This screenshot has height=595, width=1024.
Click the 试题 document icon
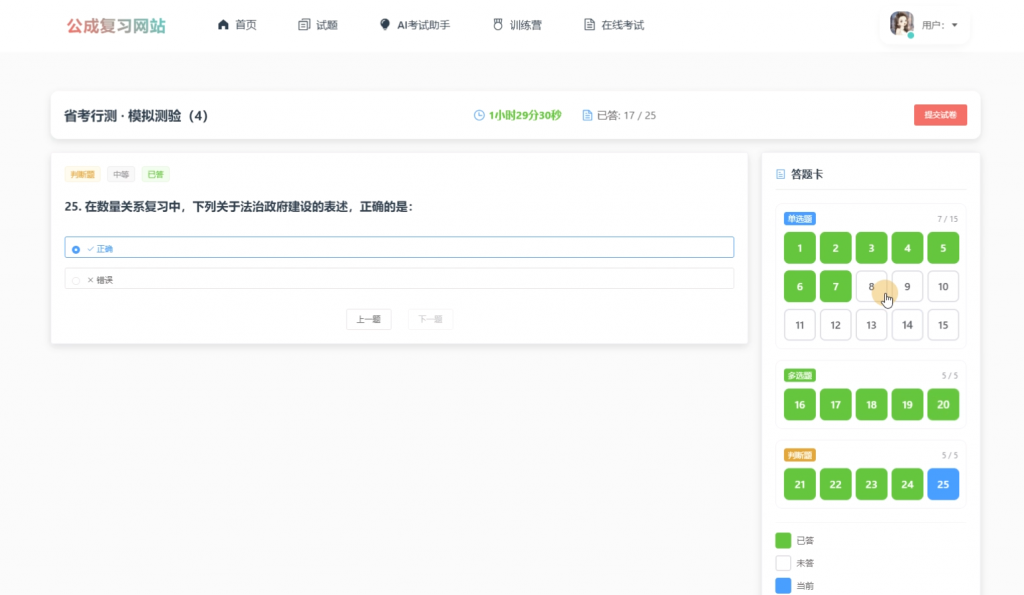click(x=304, y=25)
